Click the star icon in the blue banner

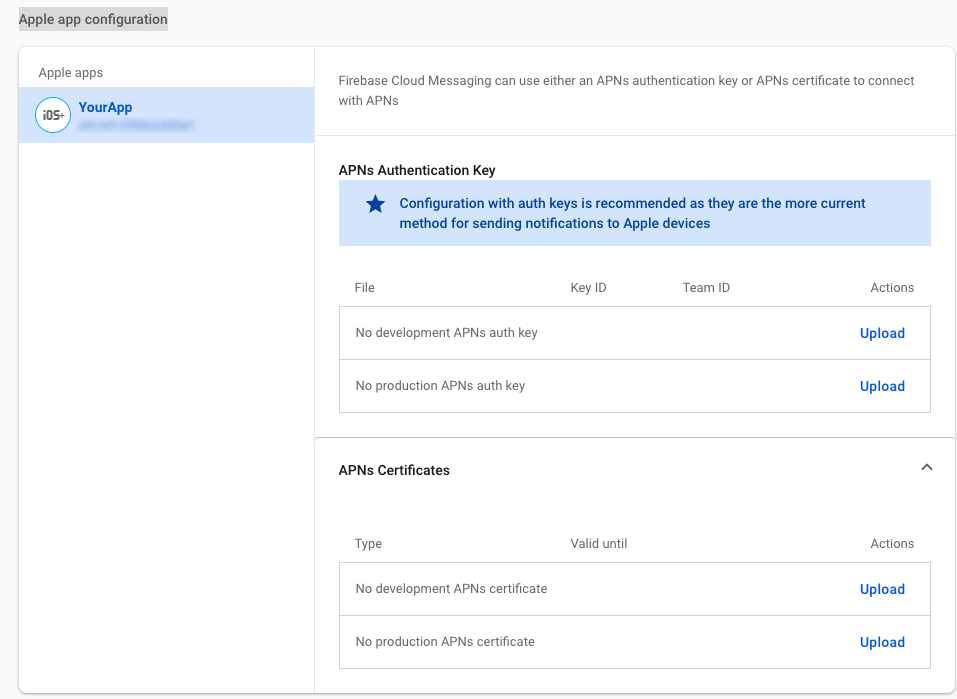click(375, 204)
